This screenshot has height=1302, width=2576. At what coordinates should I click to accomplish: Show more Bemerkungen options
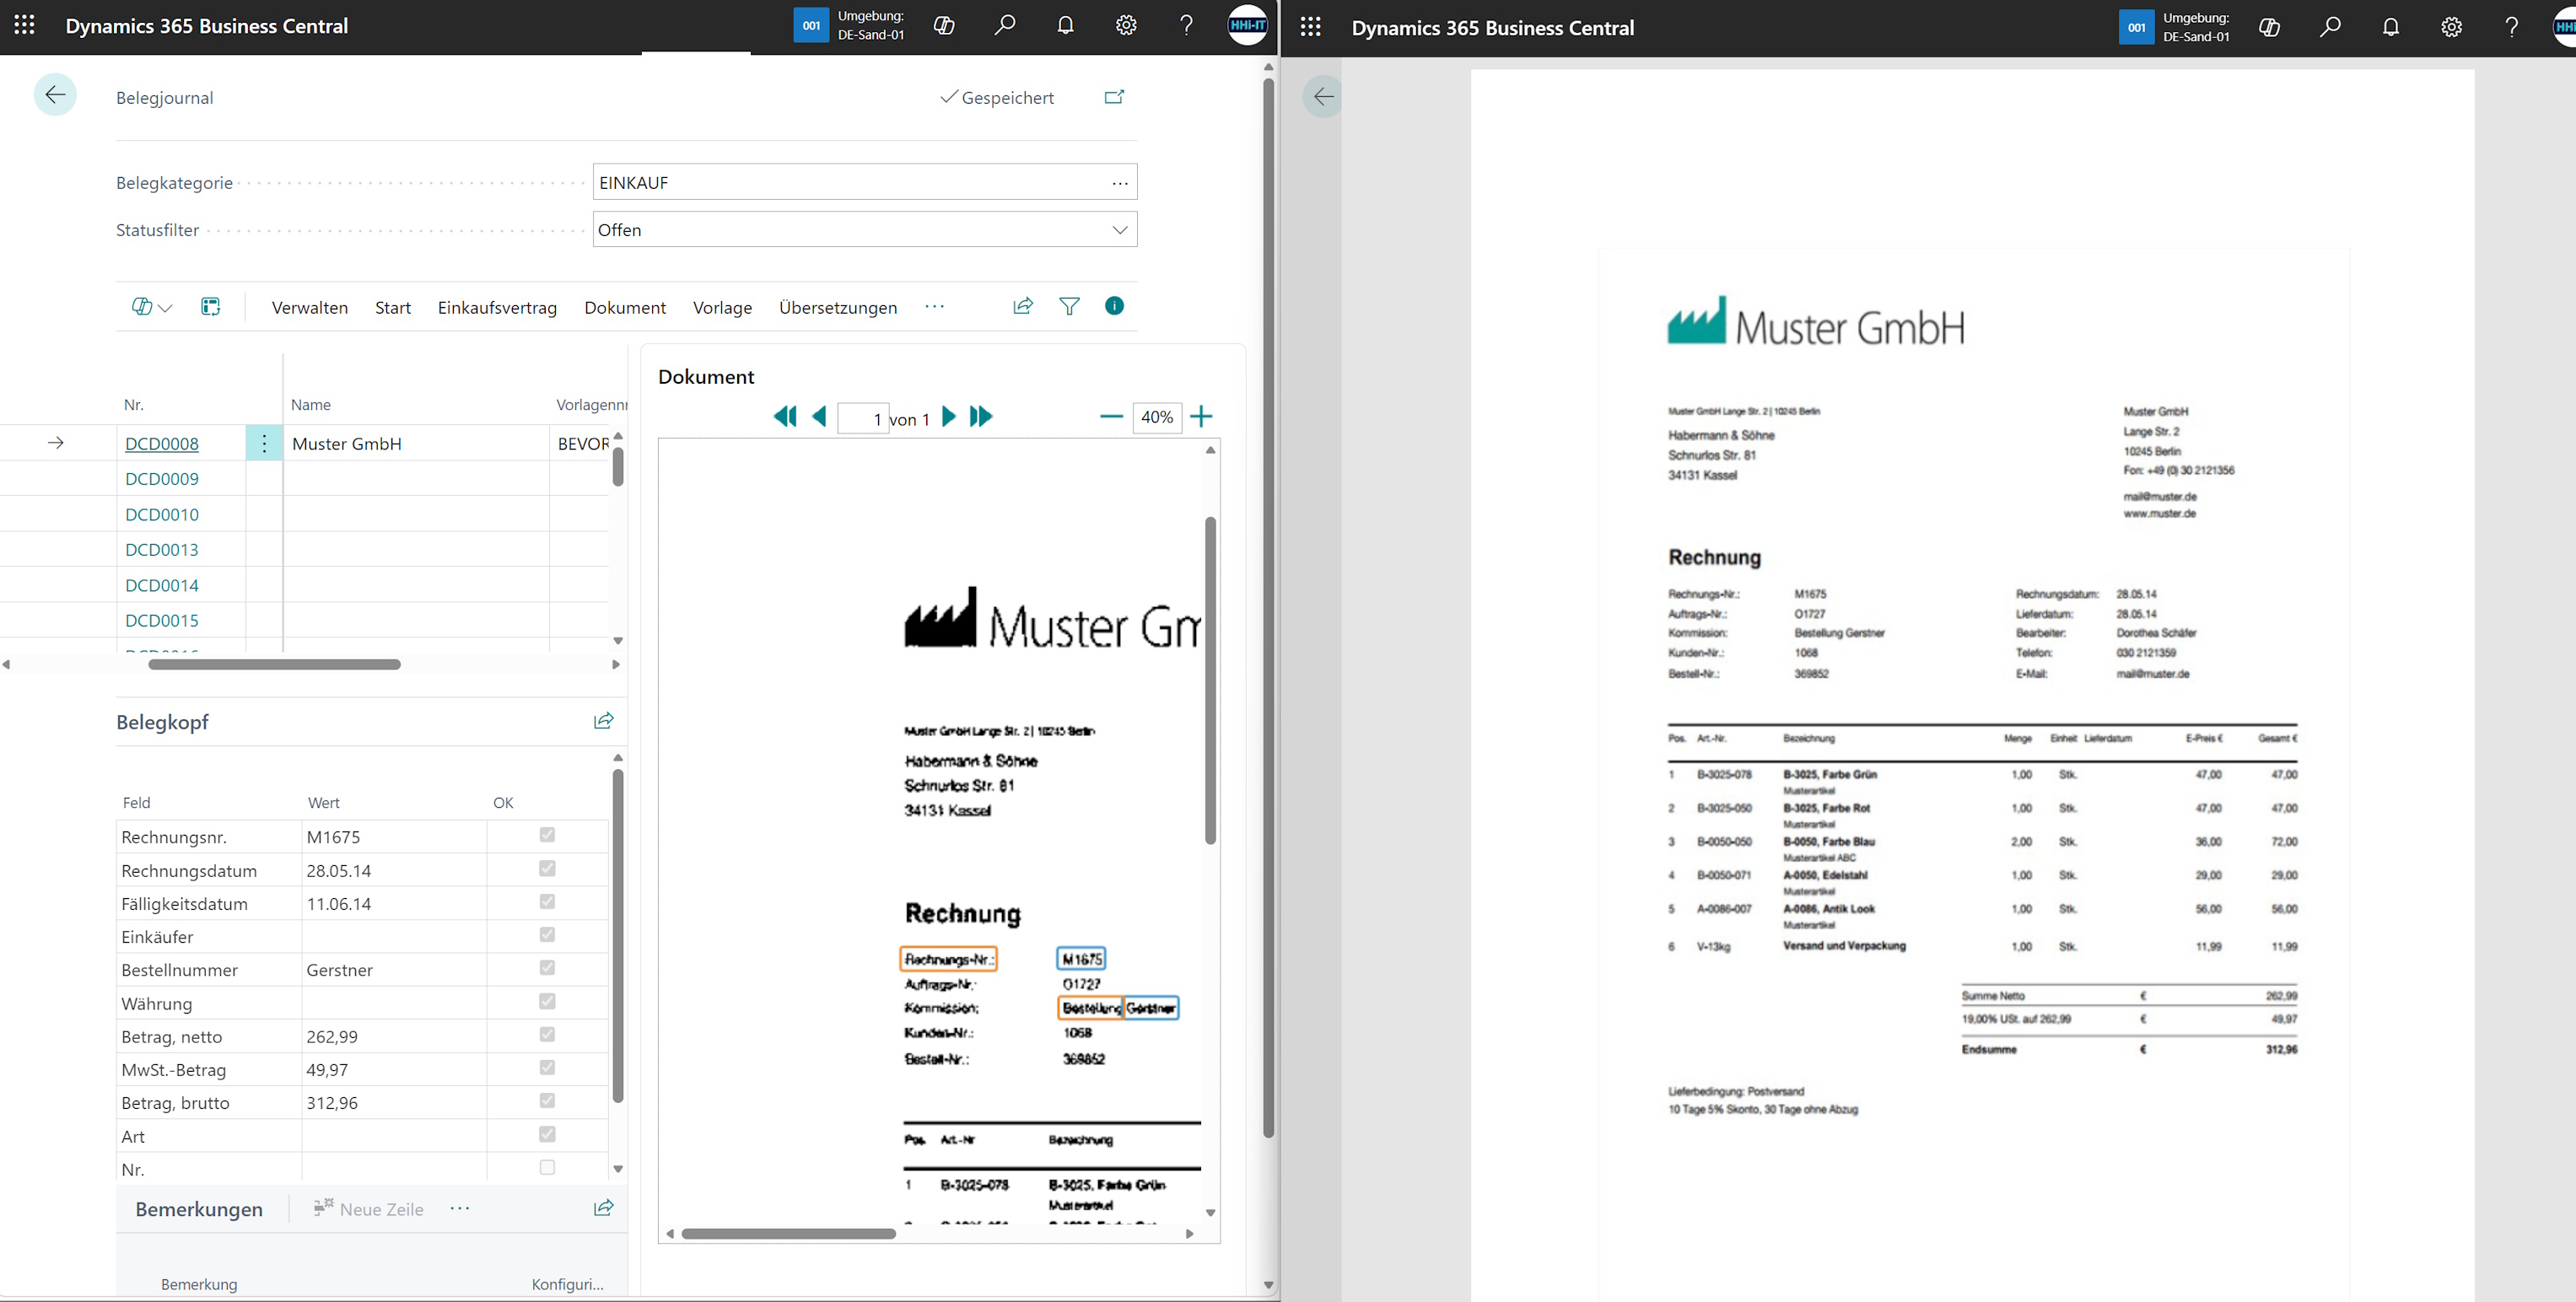point(460,1208)
